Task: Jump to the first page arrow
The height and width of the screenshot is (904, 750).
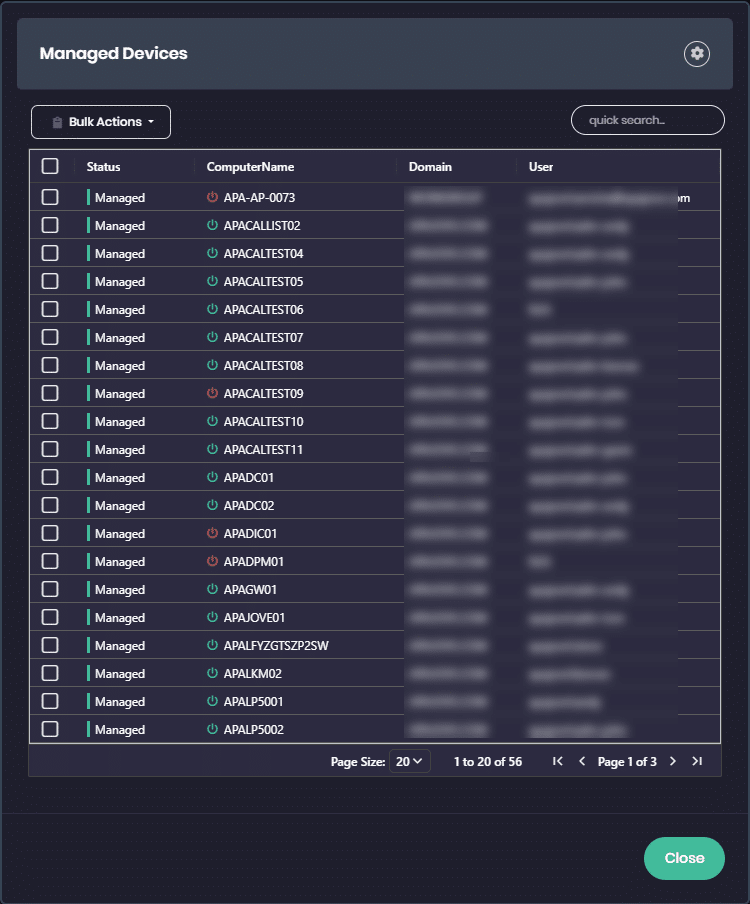Action: (558, 761)
